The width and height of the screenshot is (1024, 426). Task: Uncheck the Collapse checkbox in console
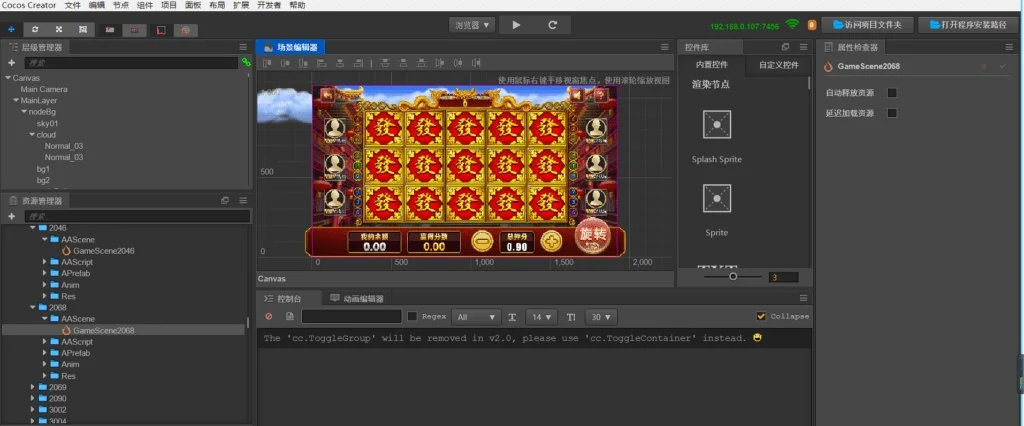761,316
